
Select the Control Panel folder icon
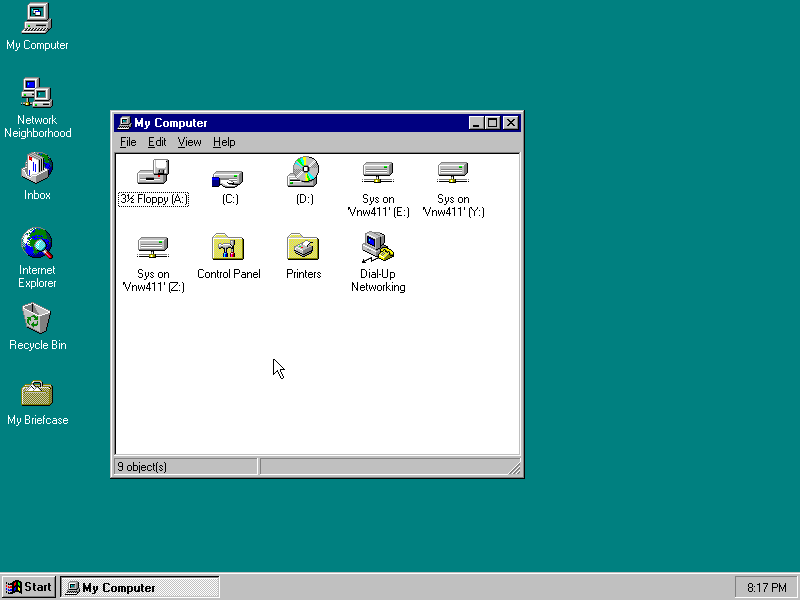point(228,246)
